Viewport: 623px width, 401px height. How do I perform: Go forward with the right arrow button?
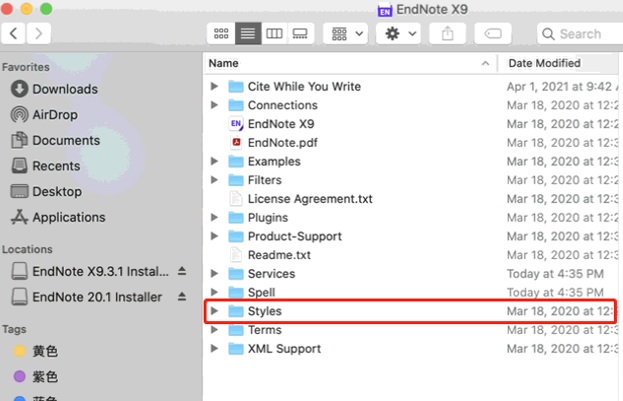(39, 33)
